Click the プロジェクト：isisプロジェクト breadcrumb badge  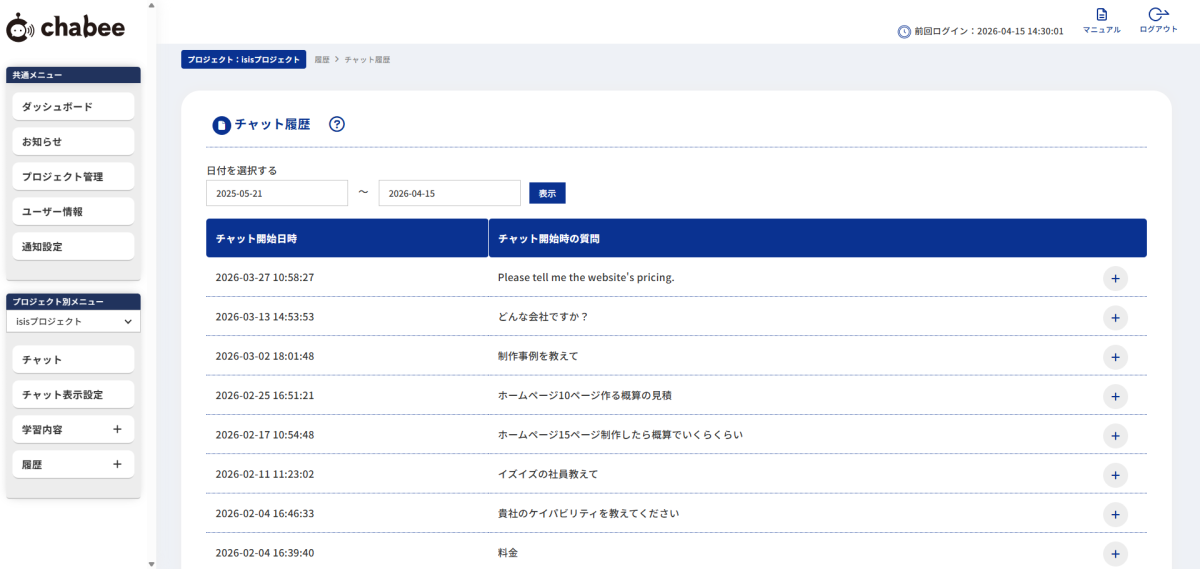click(x=244, y=60)
